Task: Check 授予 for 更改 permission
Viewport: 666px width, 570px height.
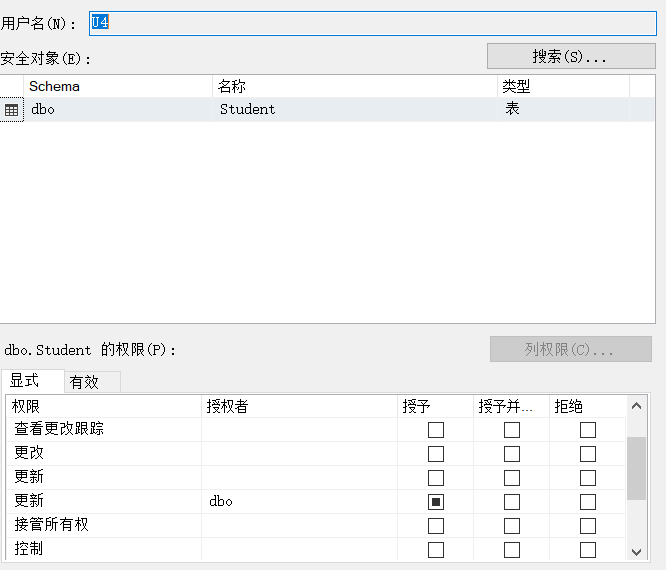Action: click(436, 454)
